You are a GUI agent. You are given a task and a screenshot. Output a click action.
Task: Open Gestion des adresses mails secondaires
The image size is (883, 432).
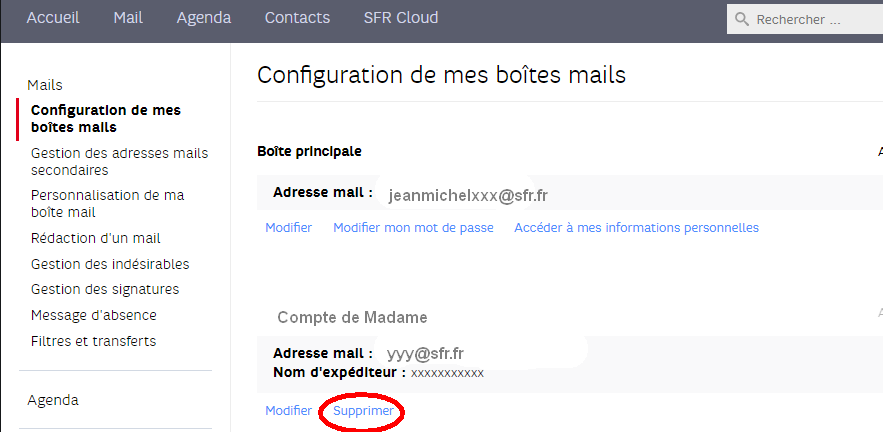[119, 161]
